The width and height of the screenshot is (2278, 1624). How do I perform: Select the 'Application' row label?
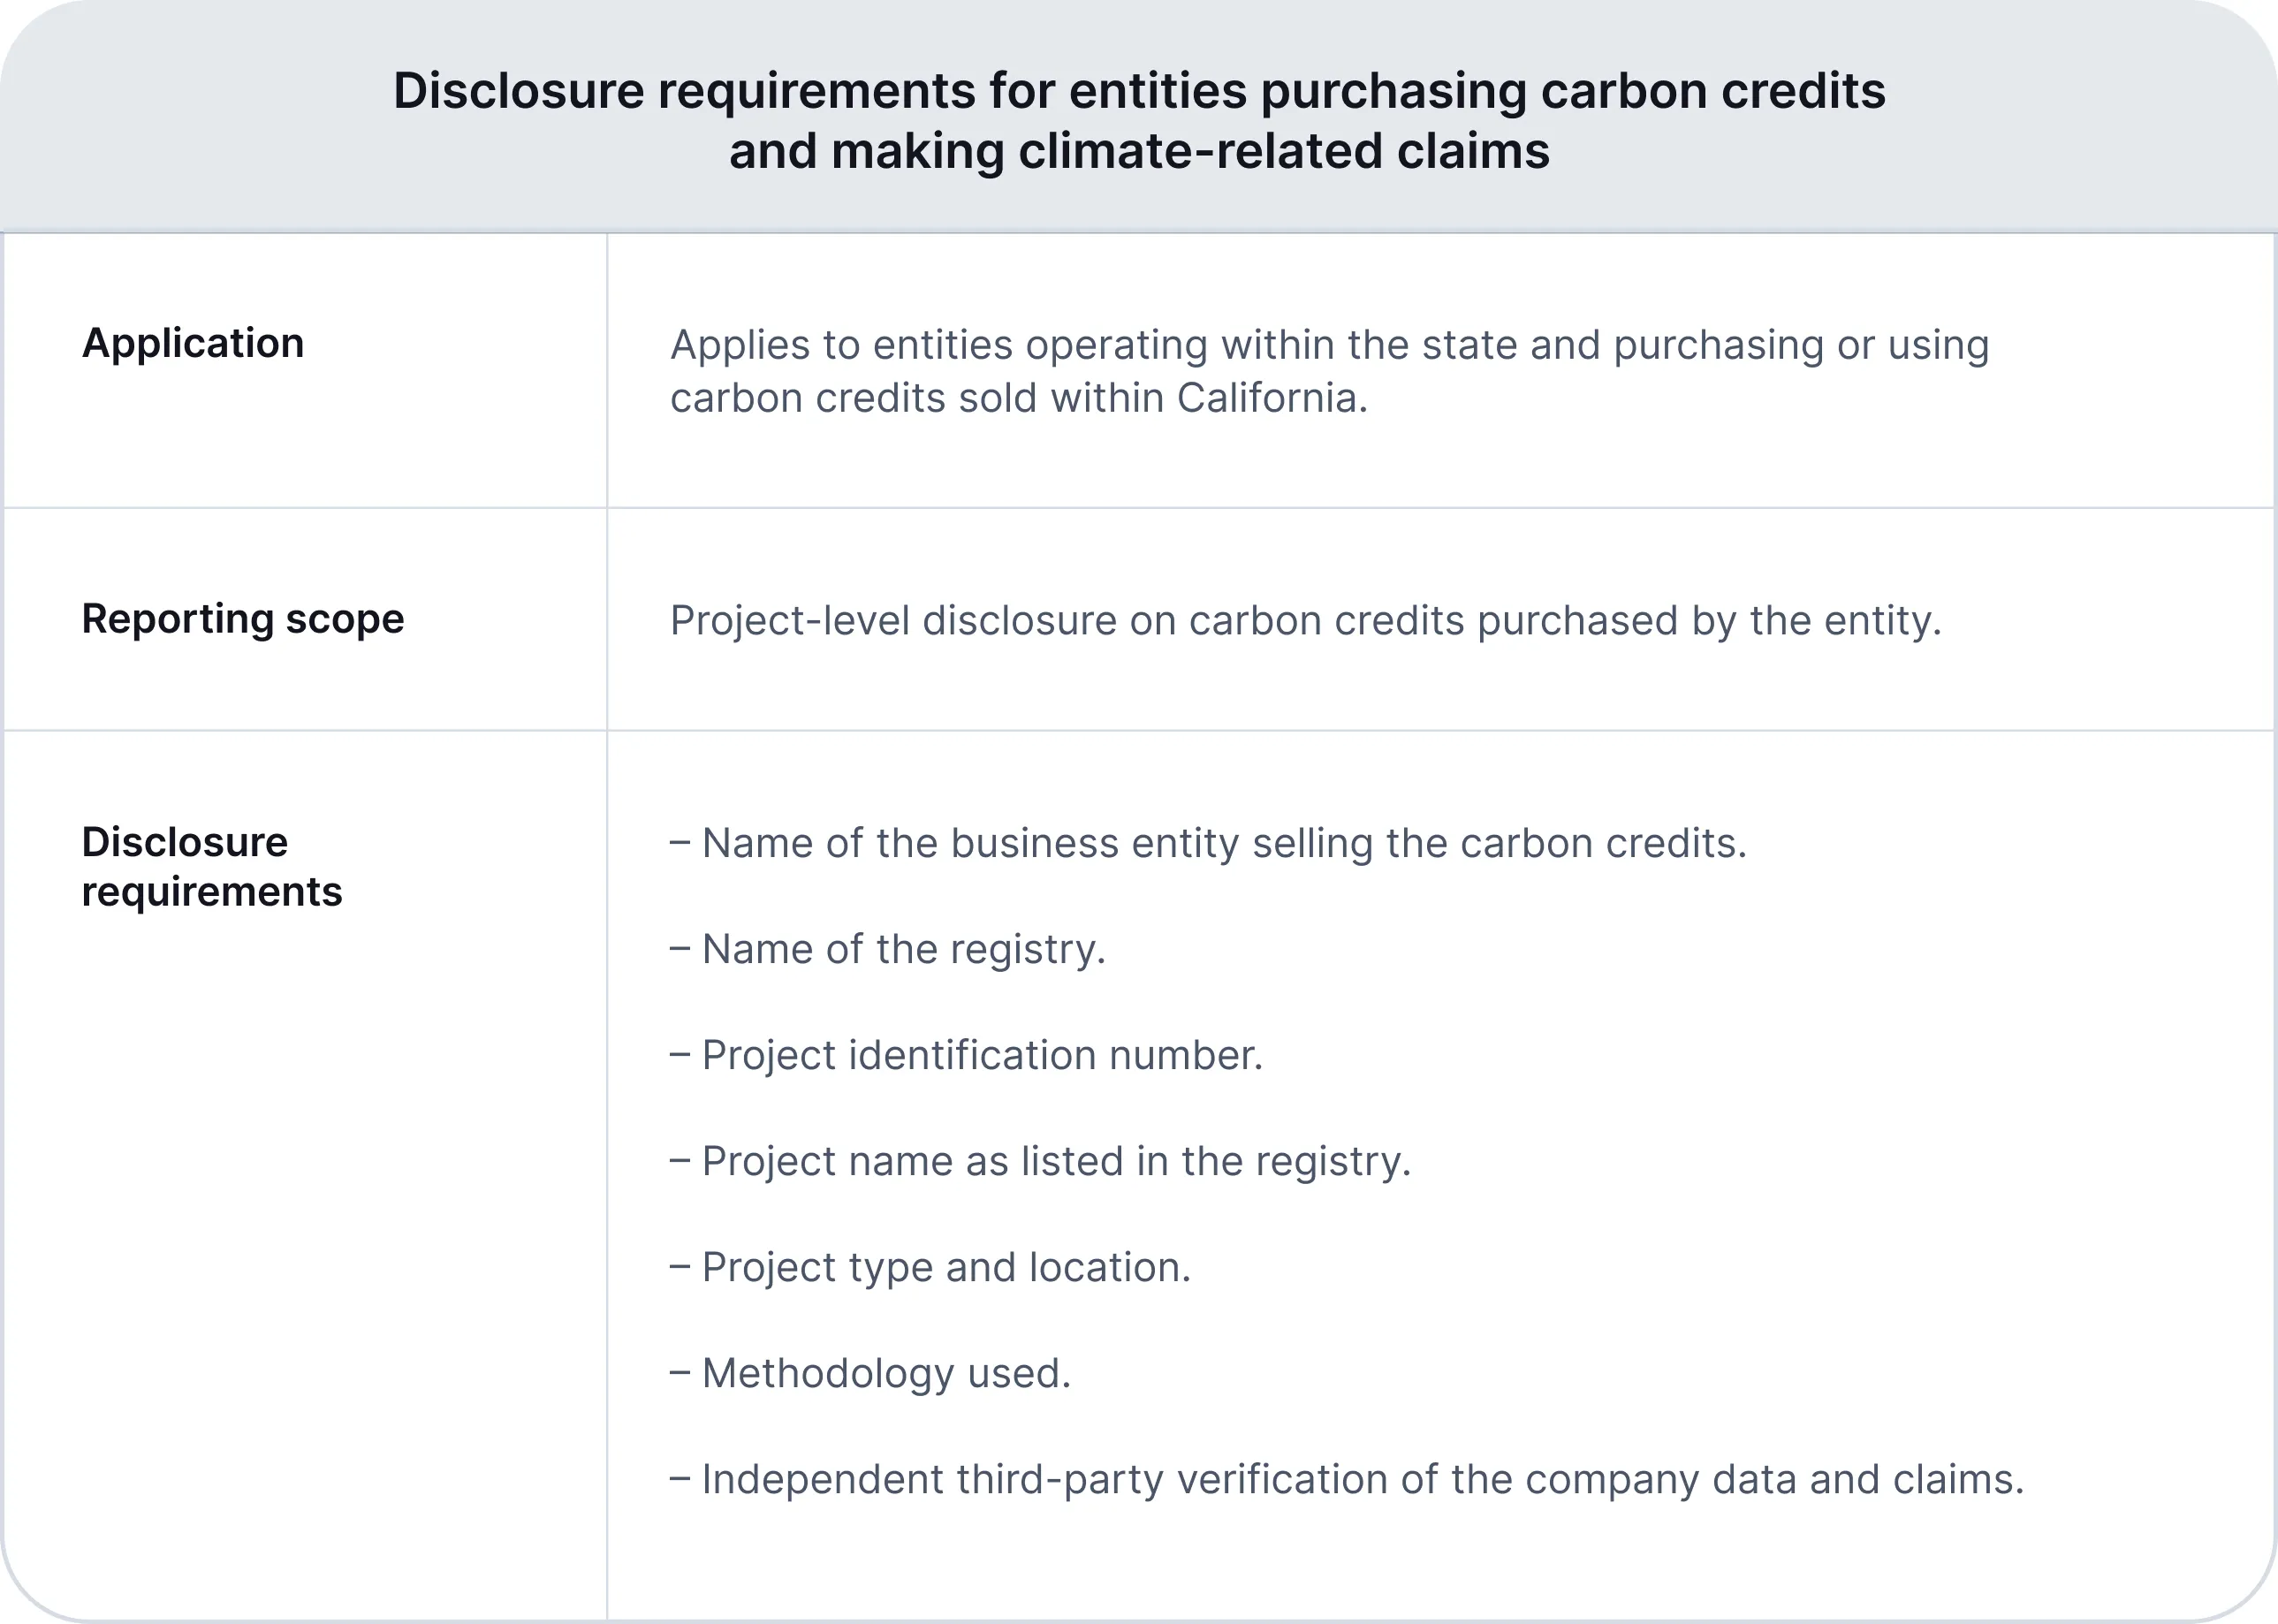coord(193,343)
